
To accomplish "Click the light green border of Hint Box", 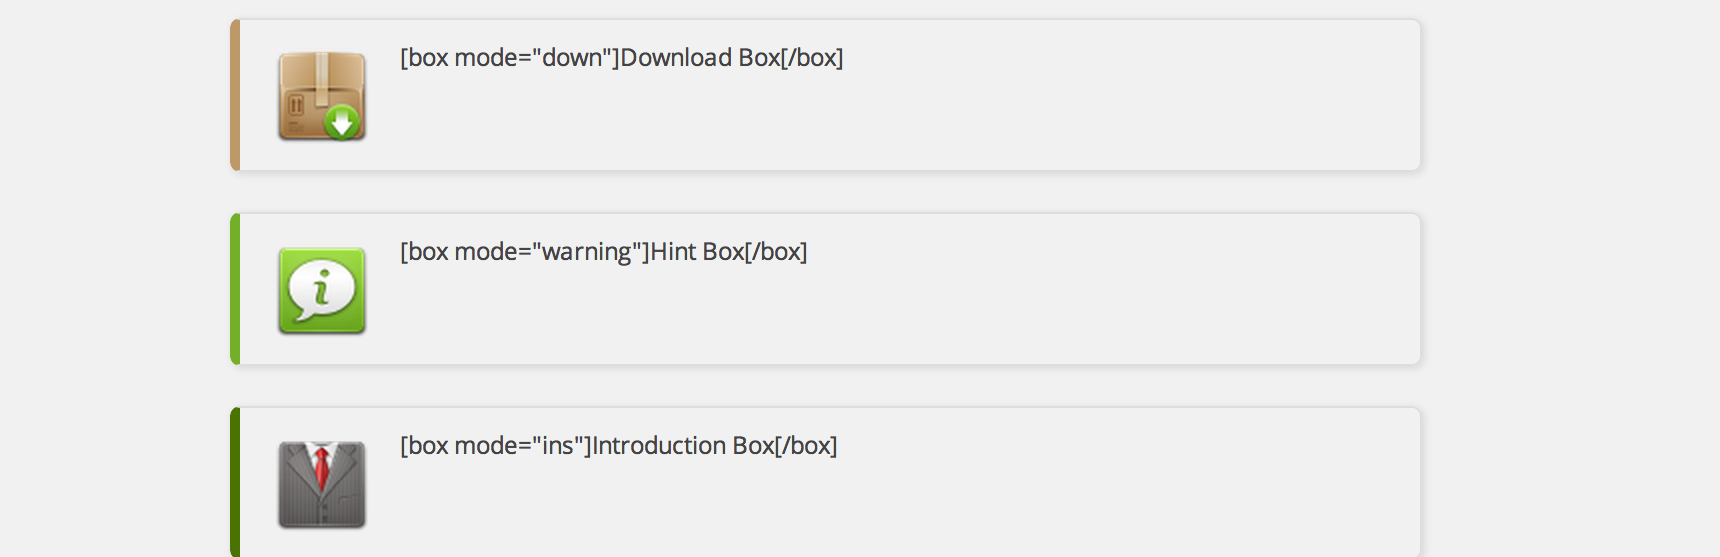I will pyautogui.click(x=235, y=289).
